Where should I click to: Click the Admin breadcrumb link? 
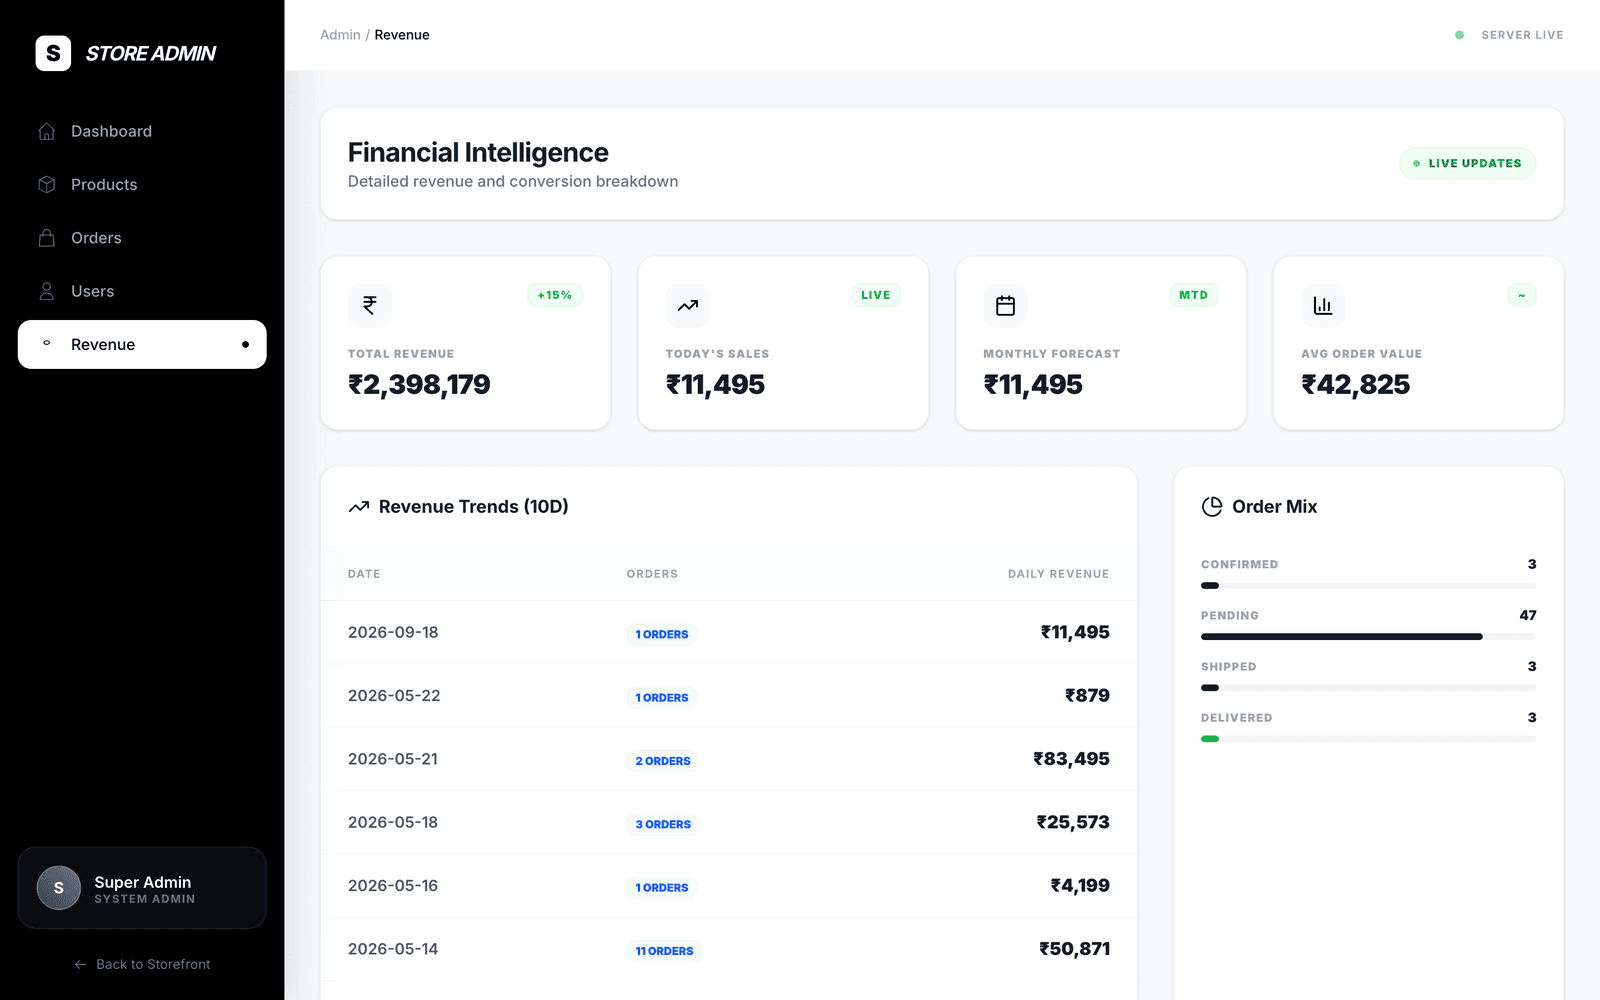point(340,35)
